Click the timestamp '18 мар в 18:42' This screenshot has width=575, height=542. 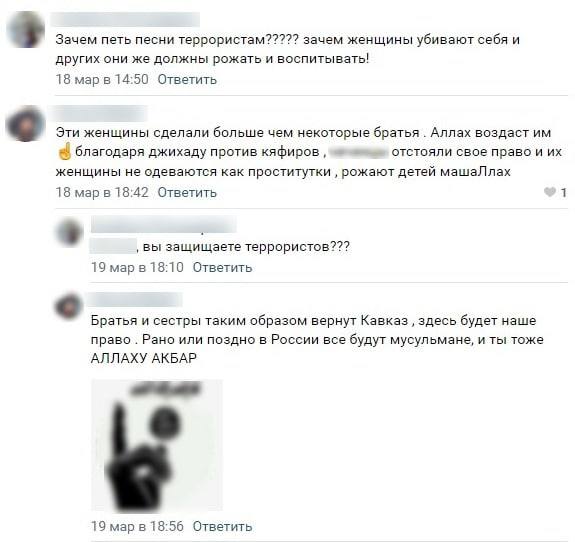pos(102,193)
